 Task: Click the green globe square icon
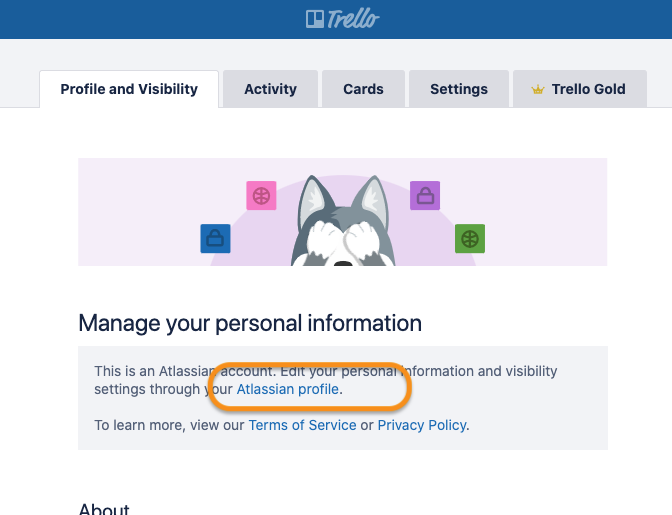coord(470,238)
